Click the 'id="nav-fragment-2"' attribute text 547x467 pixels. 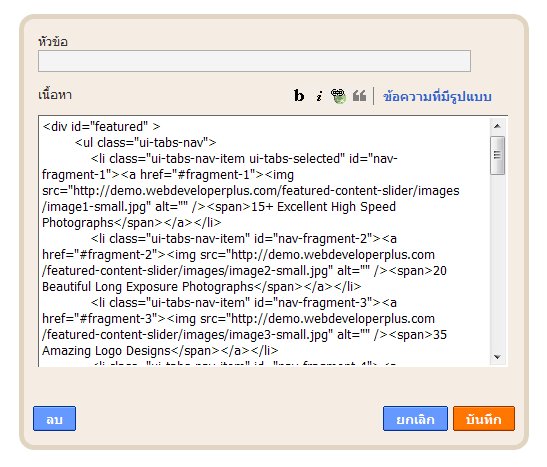(313, 239)
